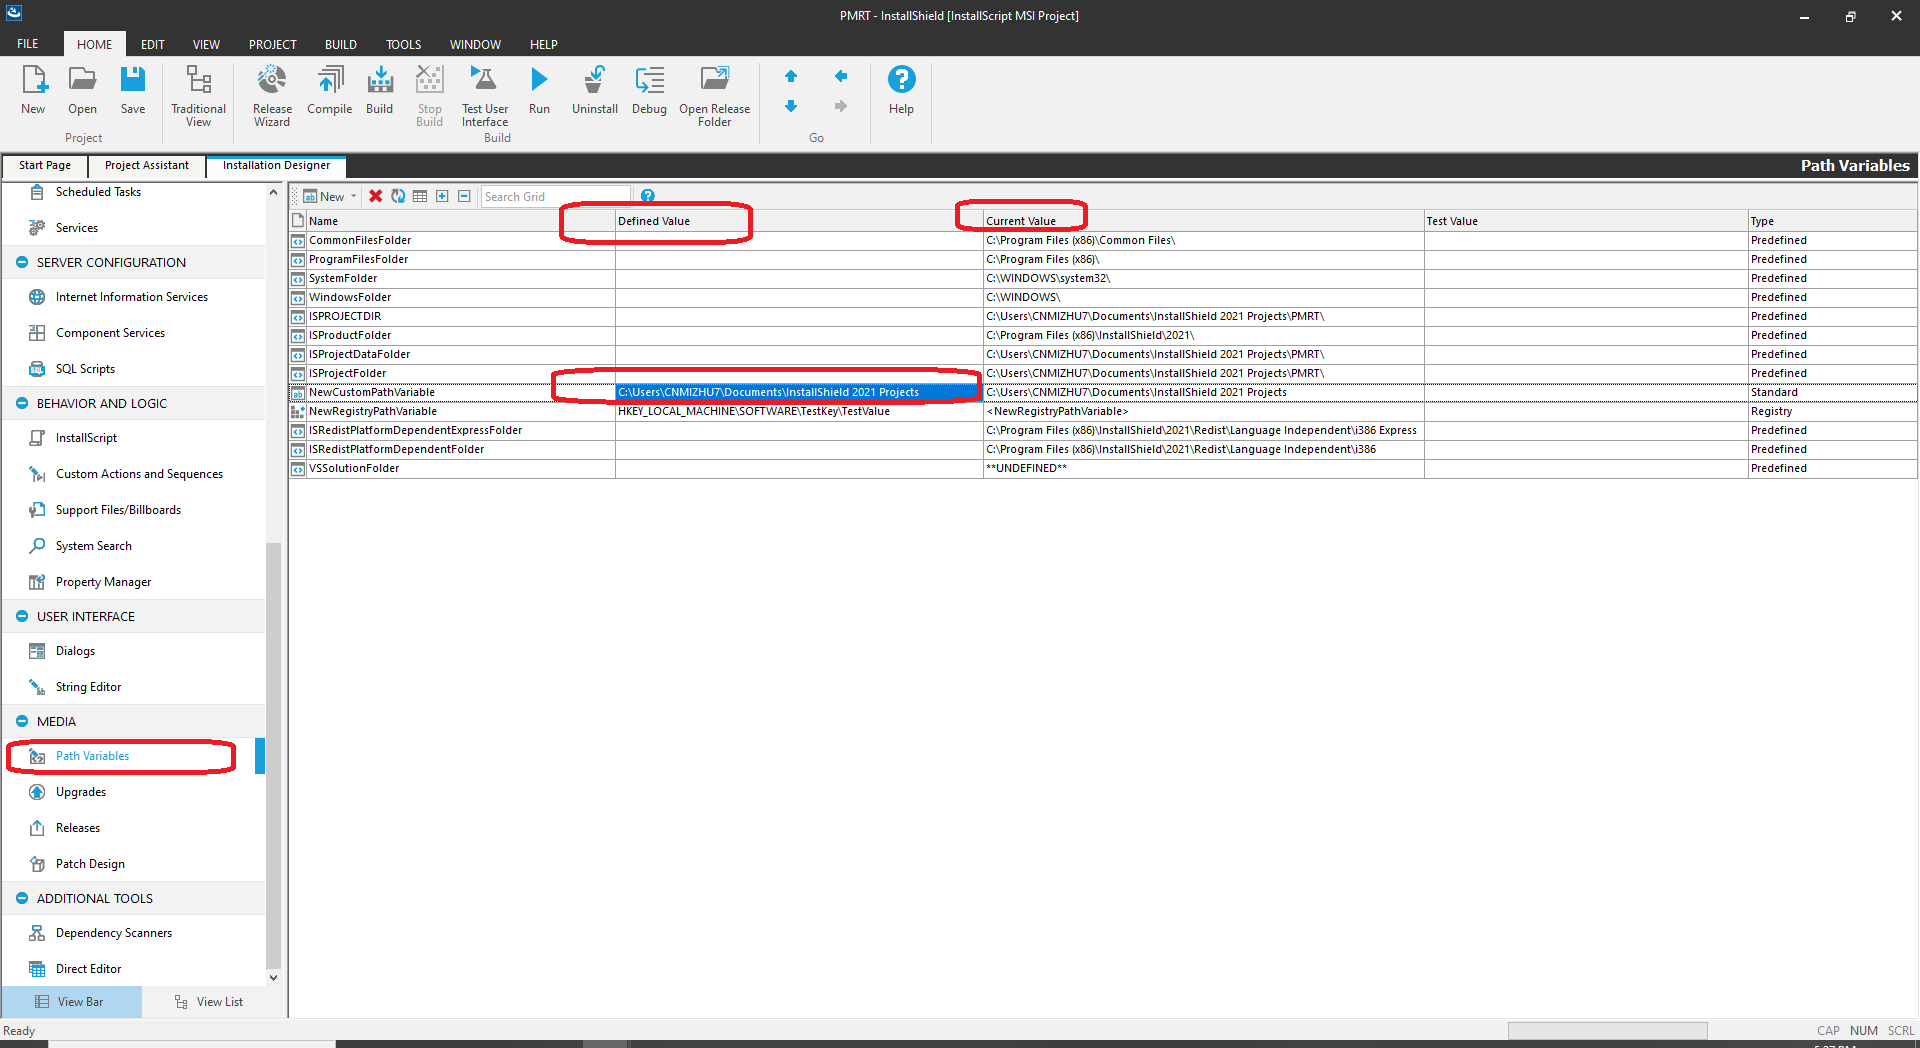Test User Interface of the build
Image resolution: width=1920 pixels, height=1048 pixels.
pos(484,96)
